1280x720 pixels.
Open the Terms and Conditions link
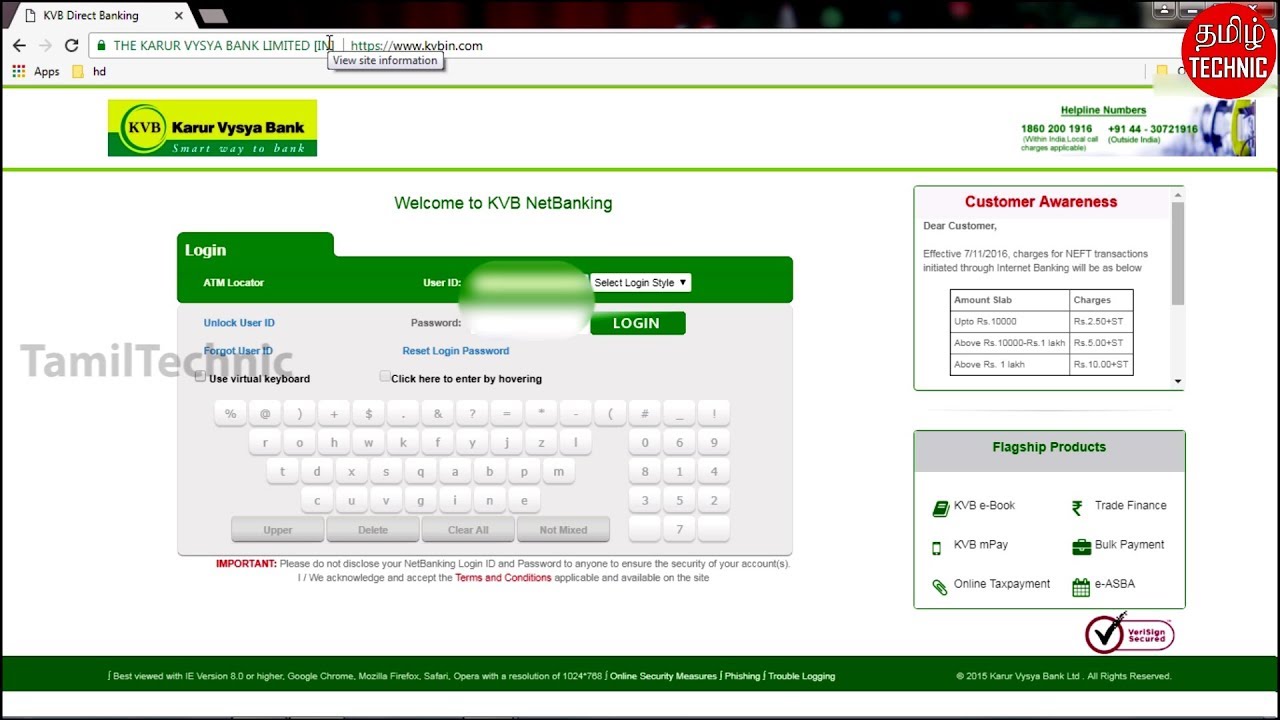pyautogui.click(x=503, y=578)
